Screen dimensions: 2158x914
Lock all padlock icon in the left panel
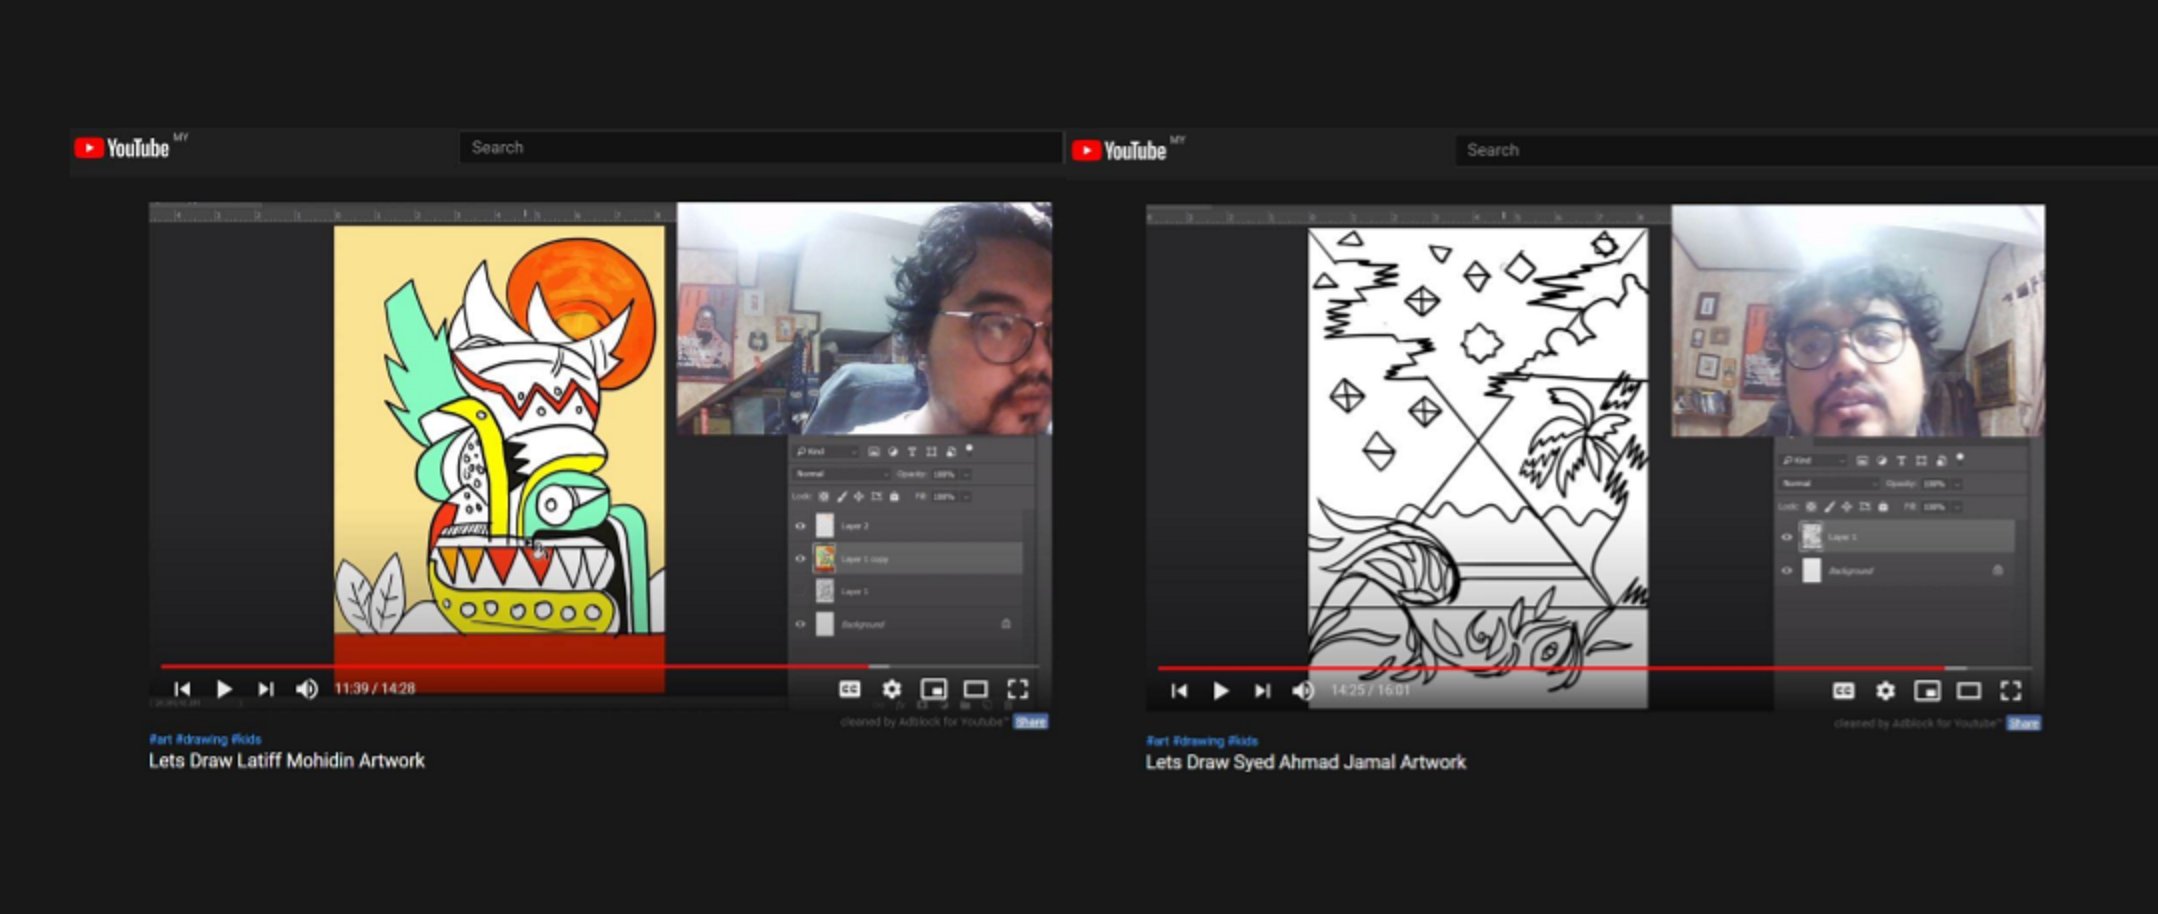coord(894,497)
